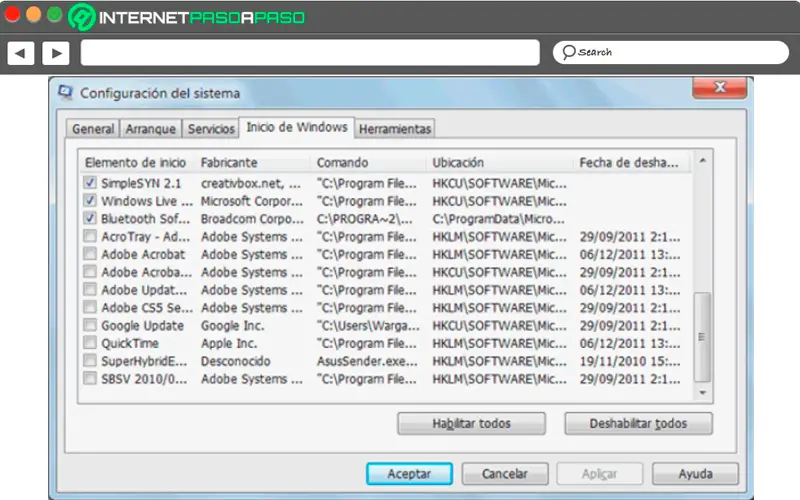Click the list scrollbar down arrow
Screen dimensions: 800x500
[703, 392]
